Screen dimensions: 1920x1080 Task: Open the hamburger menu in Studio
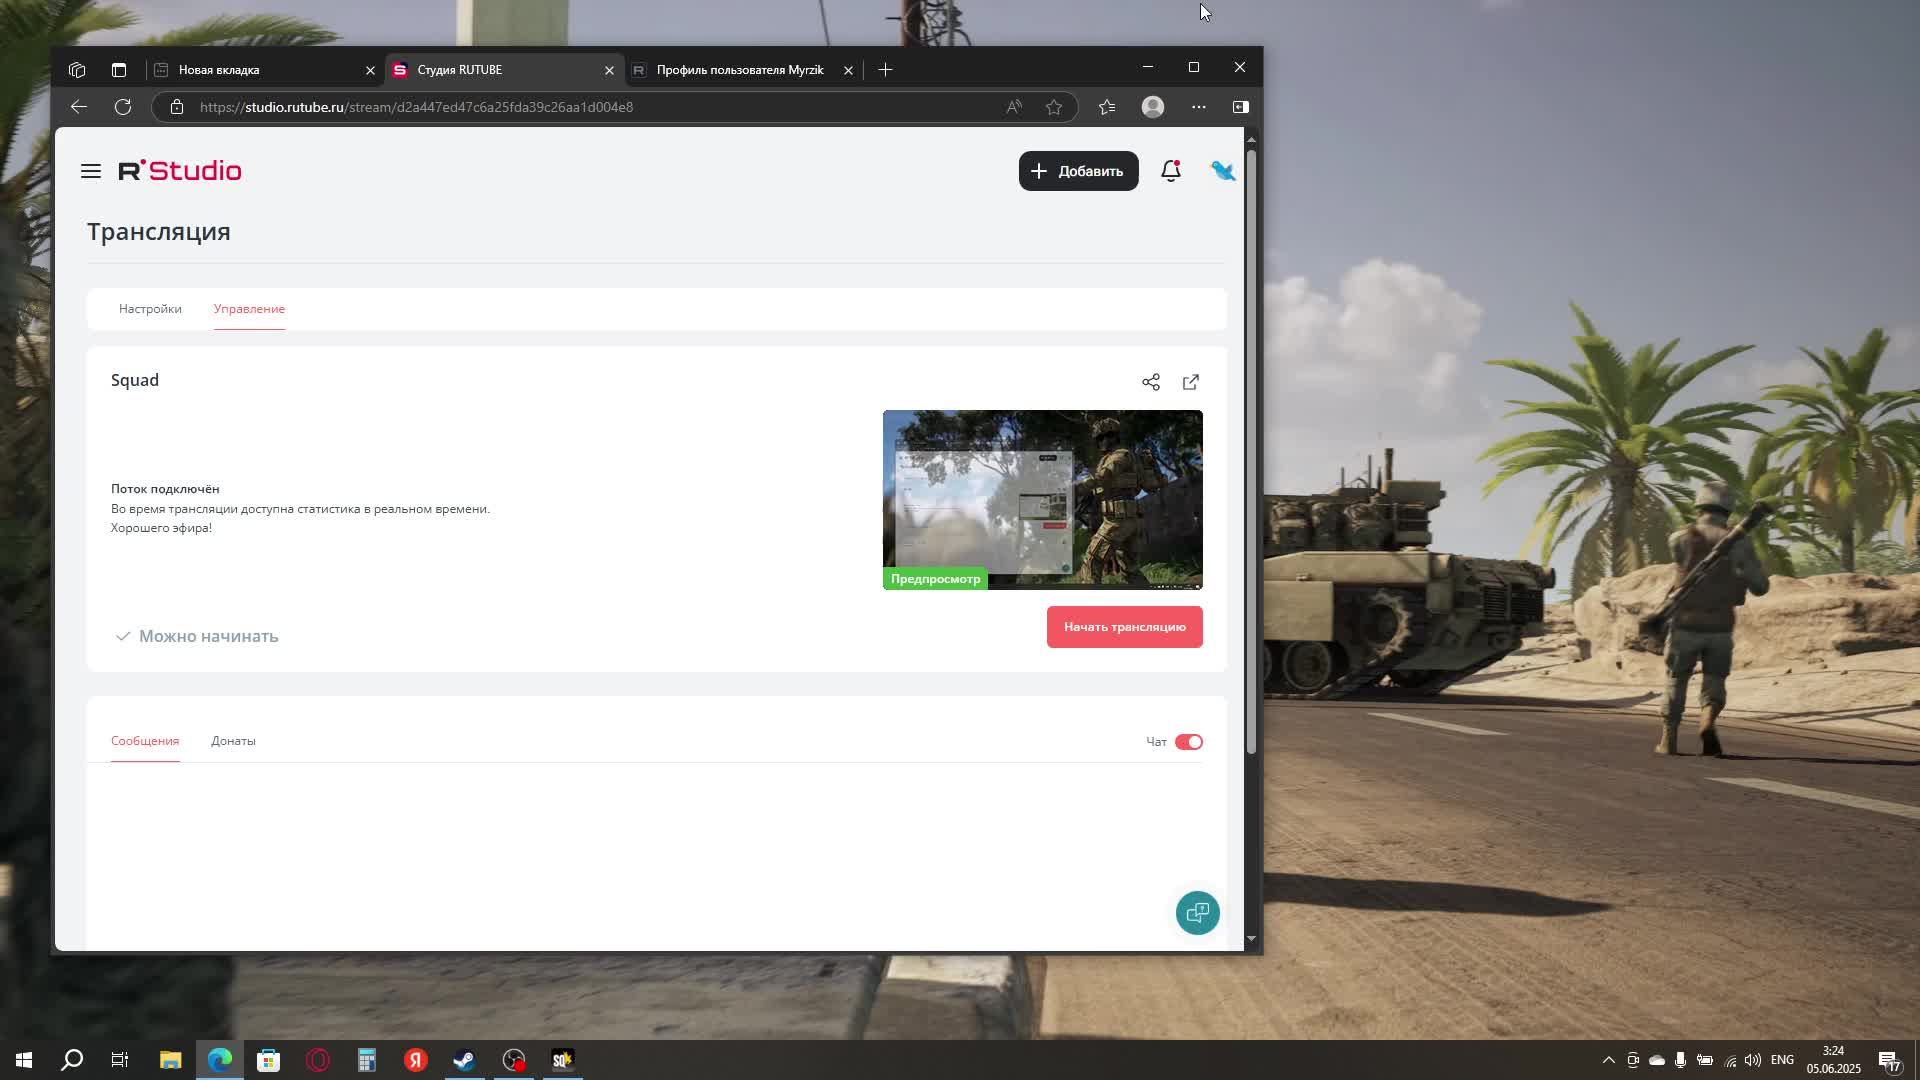[x=91, y=171]
